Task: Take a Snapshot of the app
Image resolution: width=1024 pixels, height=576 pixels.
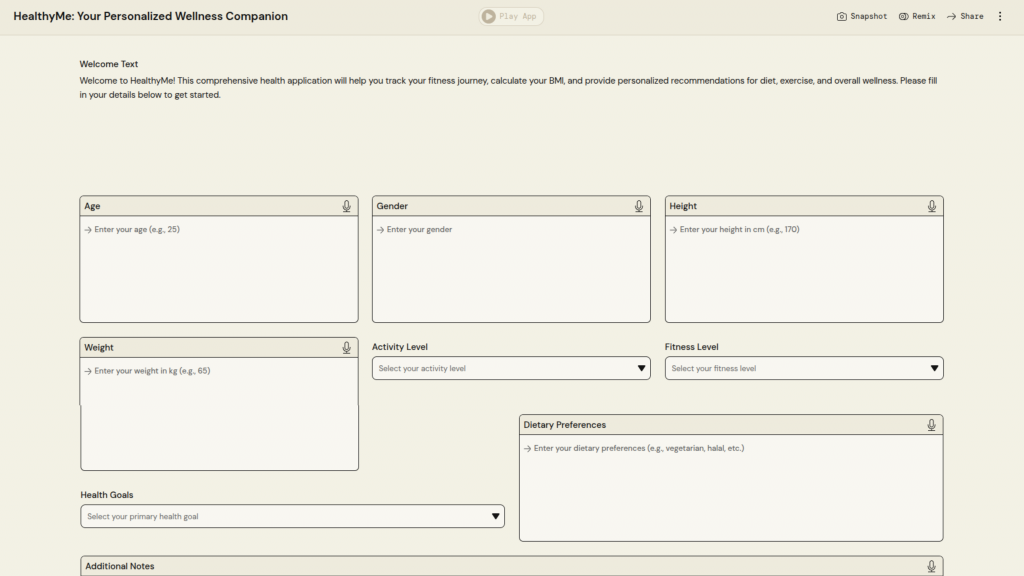Action: [x=862, y=16]
